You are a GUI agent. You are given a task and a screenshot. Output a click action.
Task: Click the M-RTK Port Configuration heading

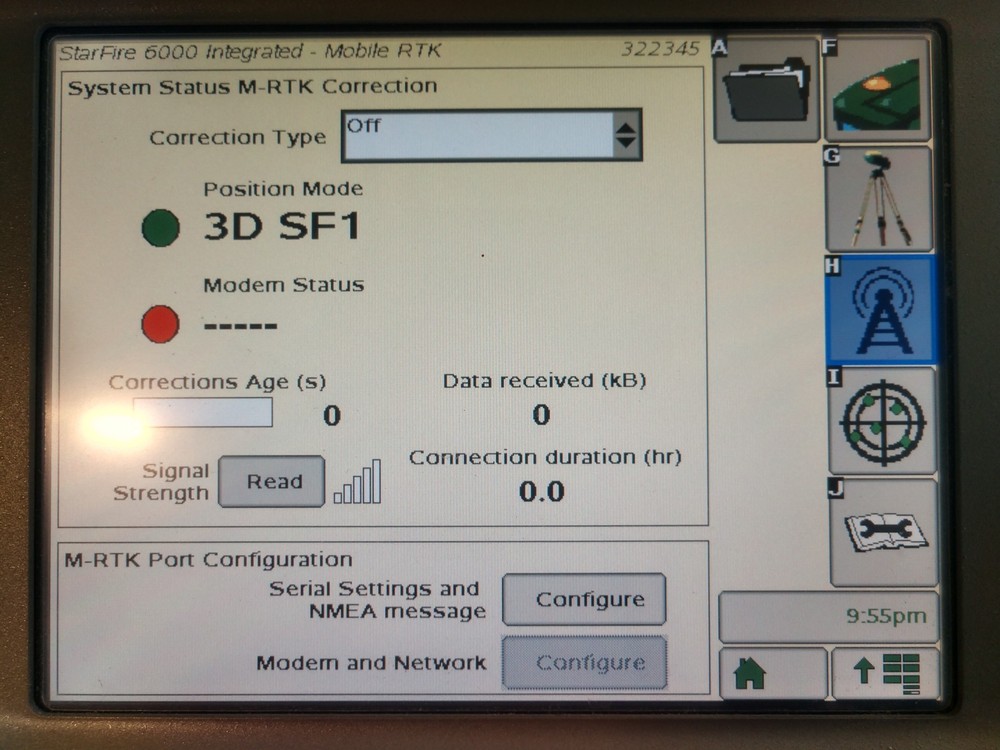(209, 560)
